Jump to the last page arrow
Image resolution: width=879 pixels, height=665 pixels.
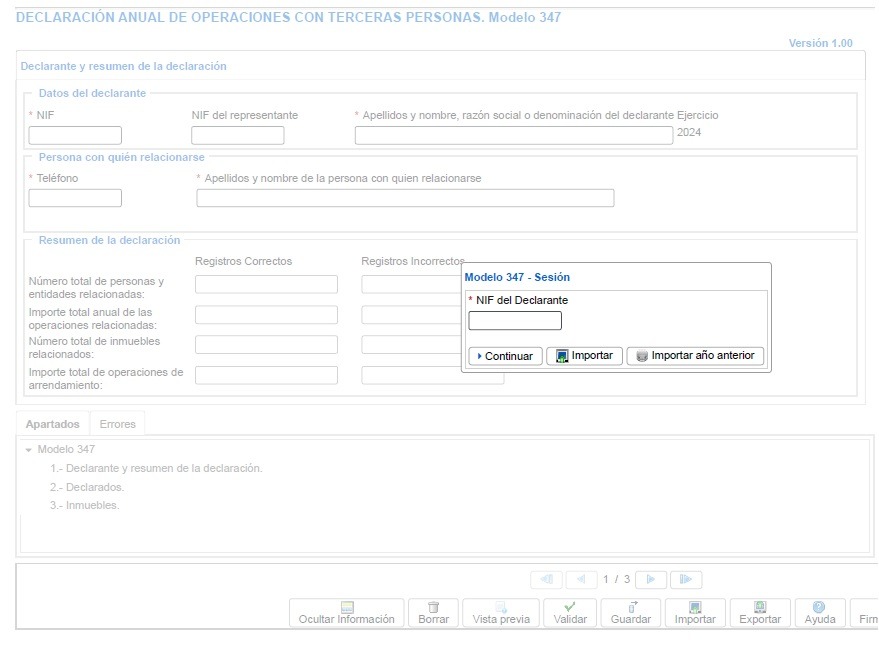click(x=686, y=580)
